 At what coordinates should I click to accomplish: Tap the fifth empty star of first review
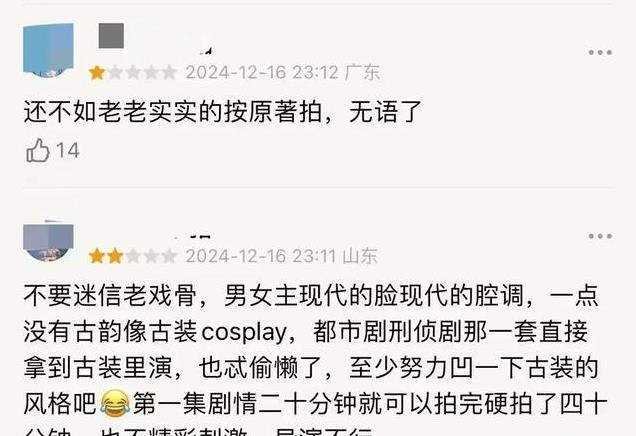(x=169, y=73)
